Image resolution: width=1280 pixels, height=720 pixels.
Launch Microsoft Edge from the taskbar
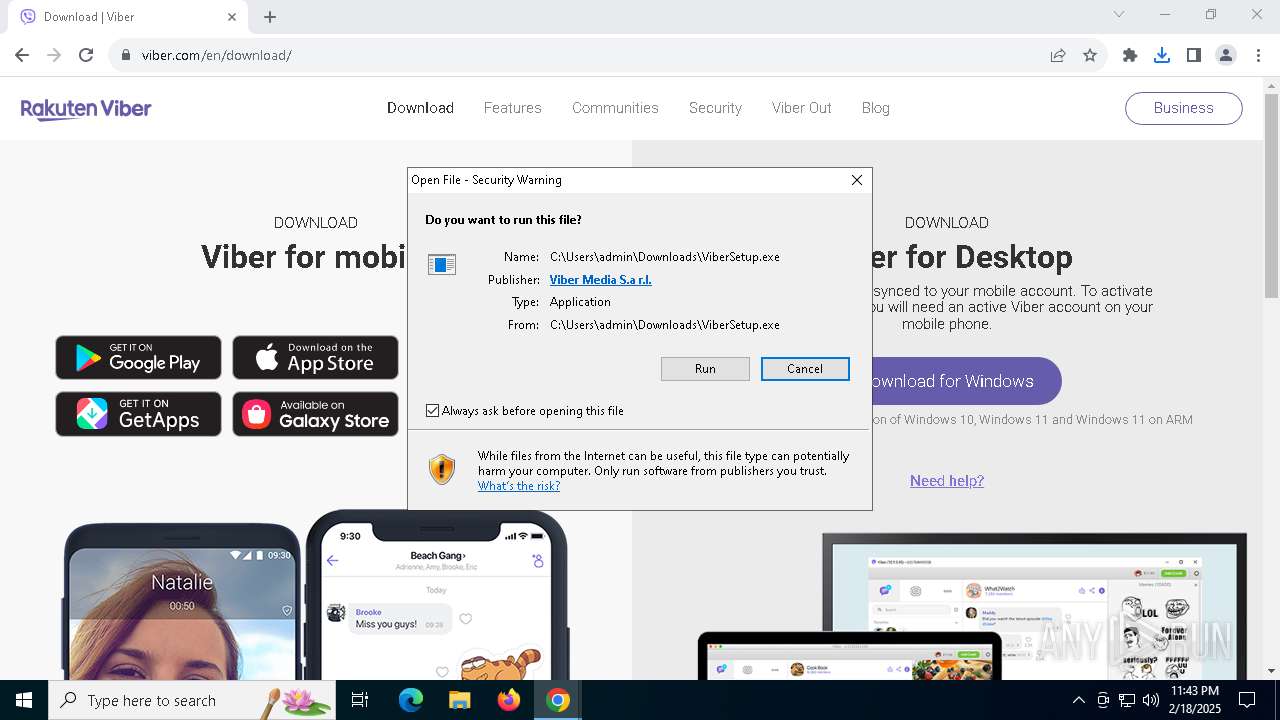411,700
